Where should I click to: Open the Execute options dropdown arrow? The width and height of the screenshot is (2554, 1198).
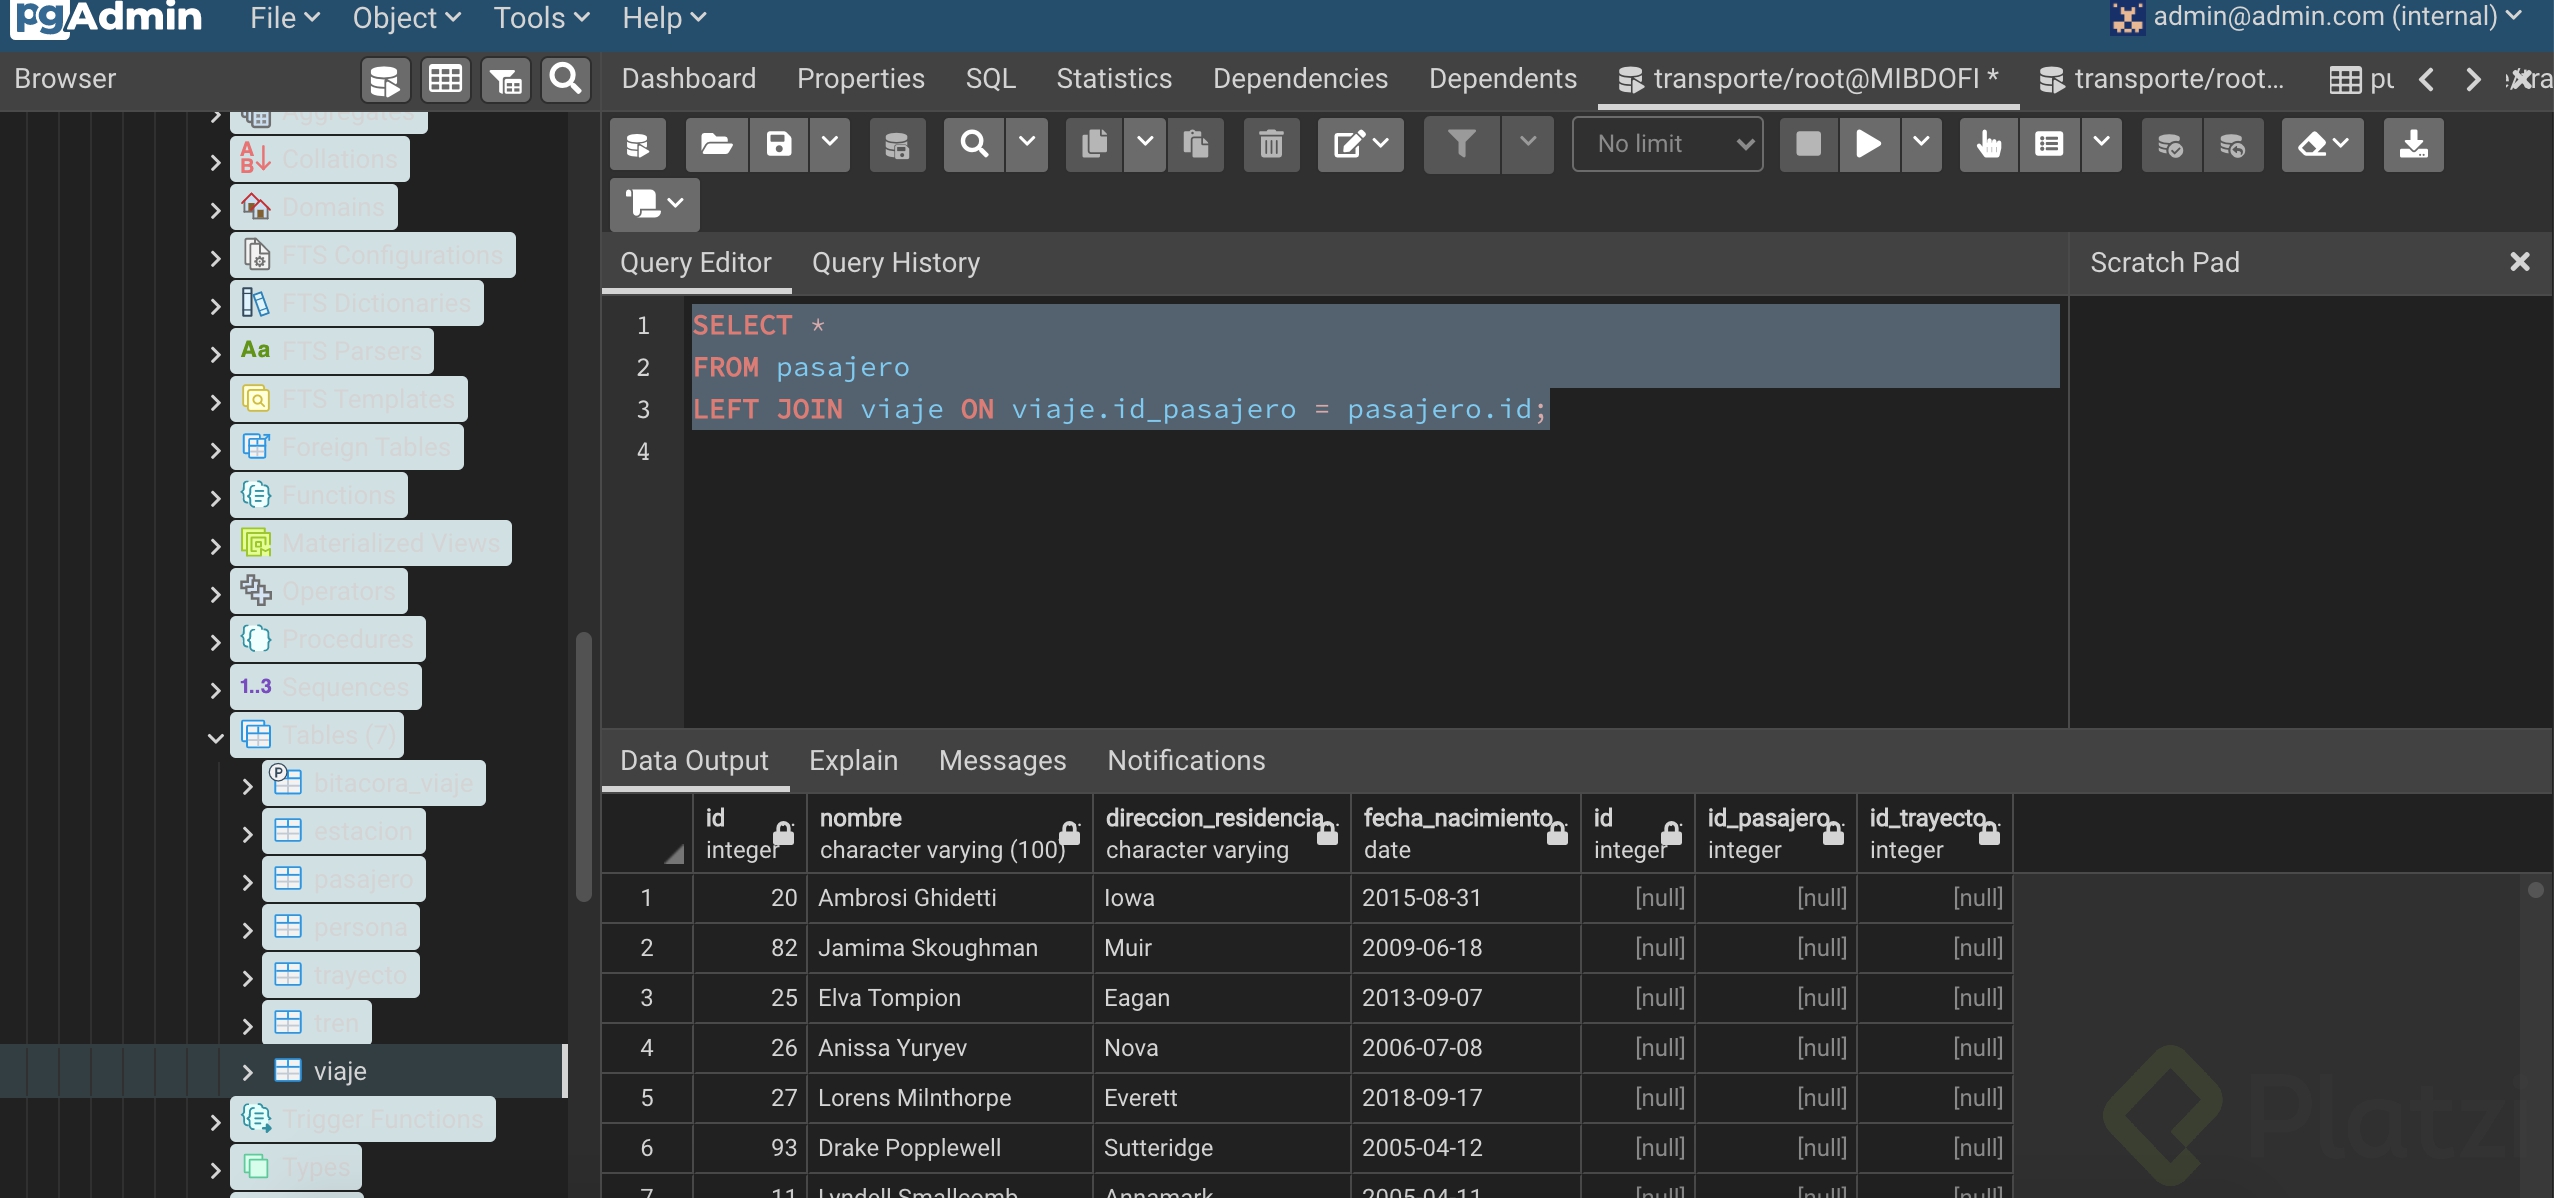1920,145
